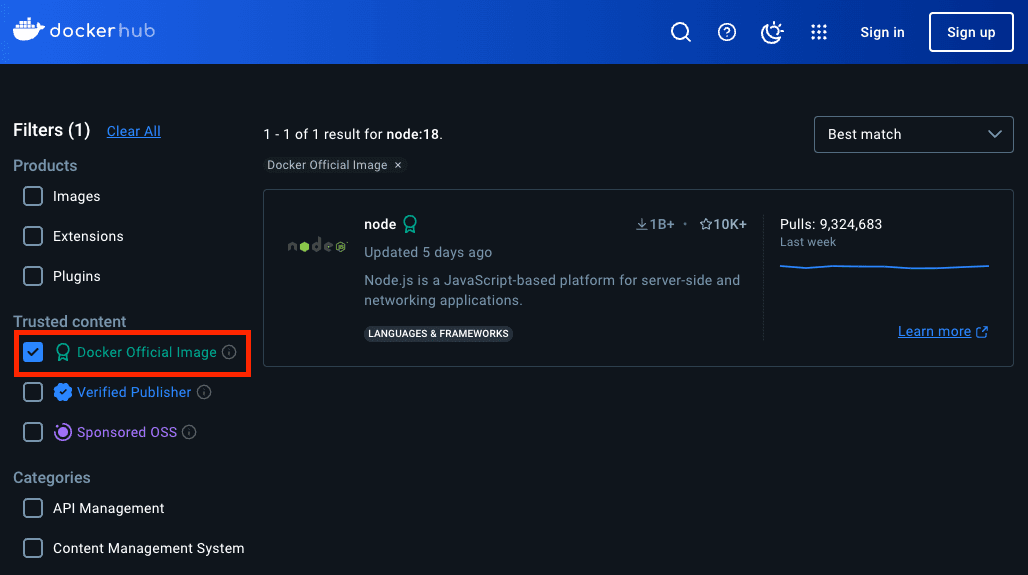This screenshot has width=1028, height=575.
Task: Click the 'Docker Official Image' chip text
Action: [327, 165]
